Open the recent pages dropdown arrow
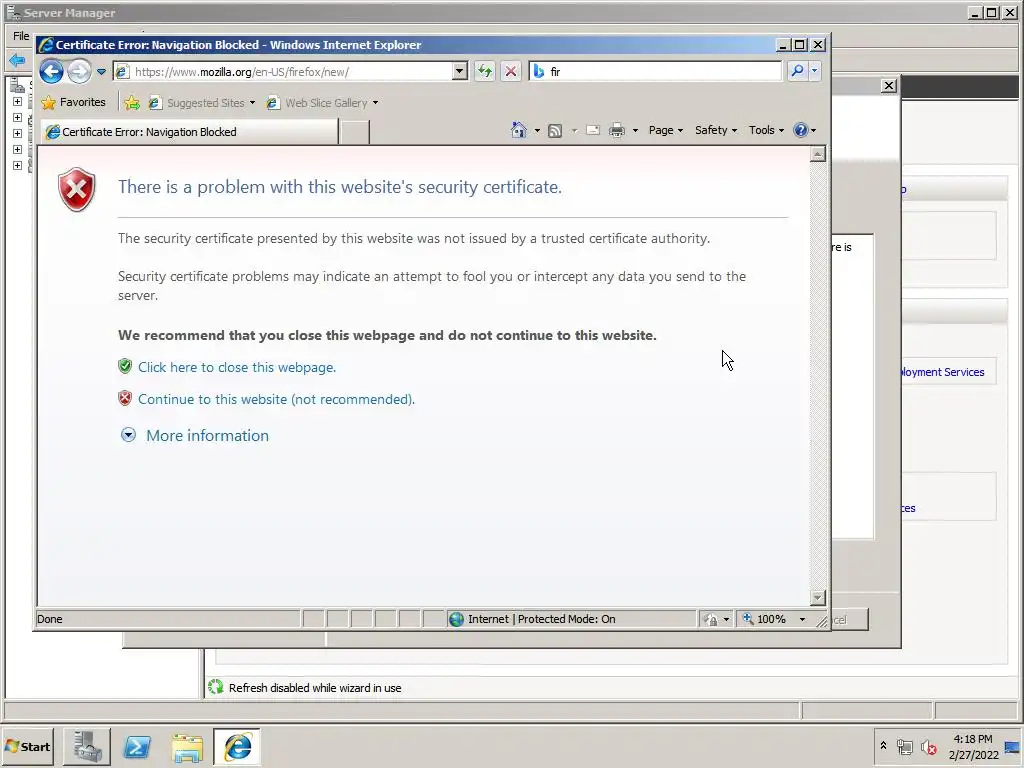The width and height of the screenshot is (1024, 768). pos(101,72)
